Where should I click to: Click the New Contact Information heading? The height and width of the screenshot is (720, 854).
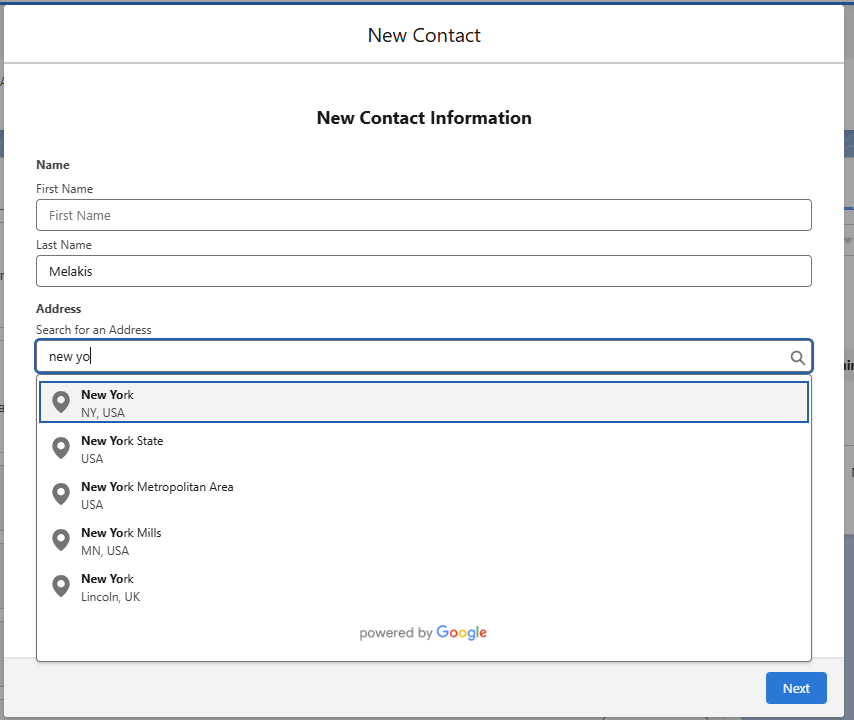[x=424, y=118]
